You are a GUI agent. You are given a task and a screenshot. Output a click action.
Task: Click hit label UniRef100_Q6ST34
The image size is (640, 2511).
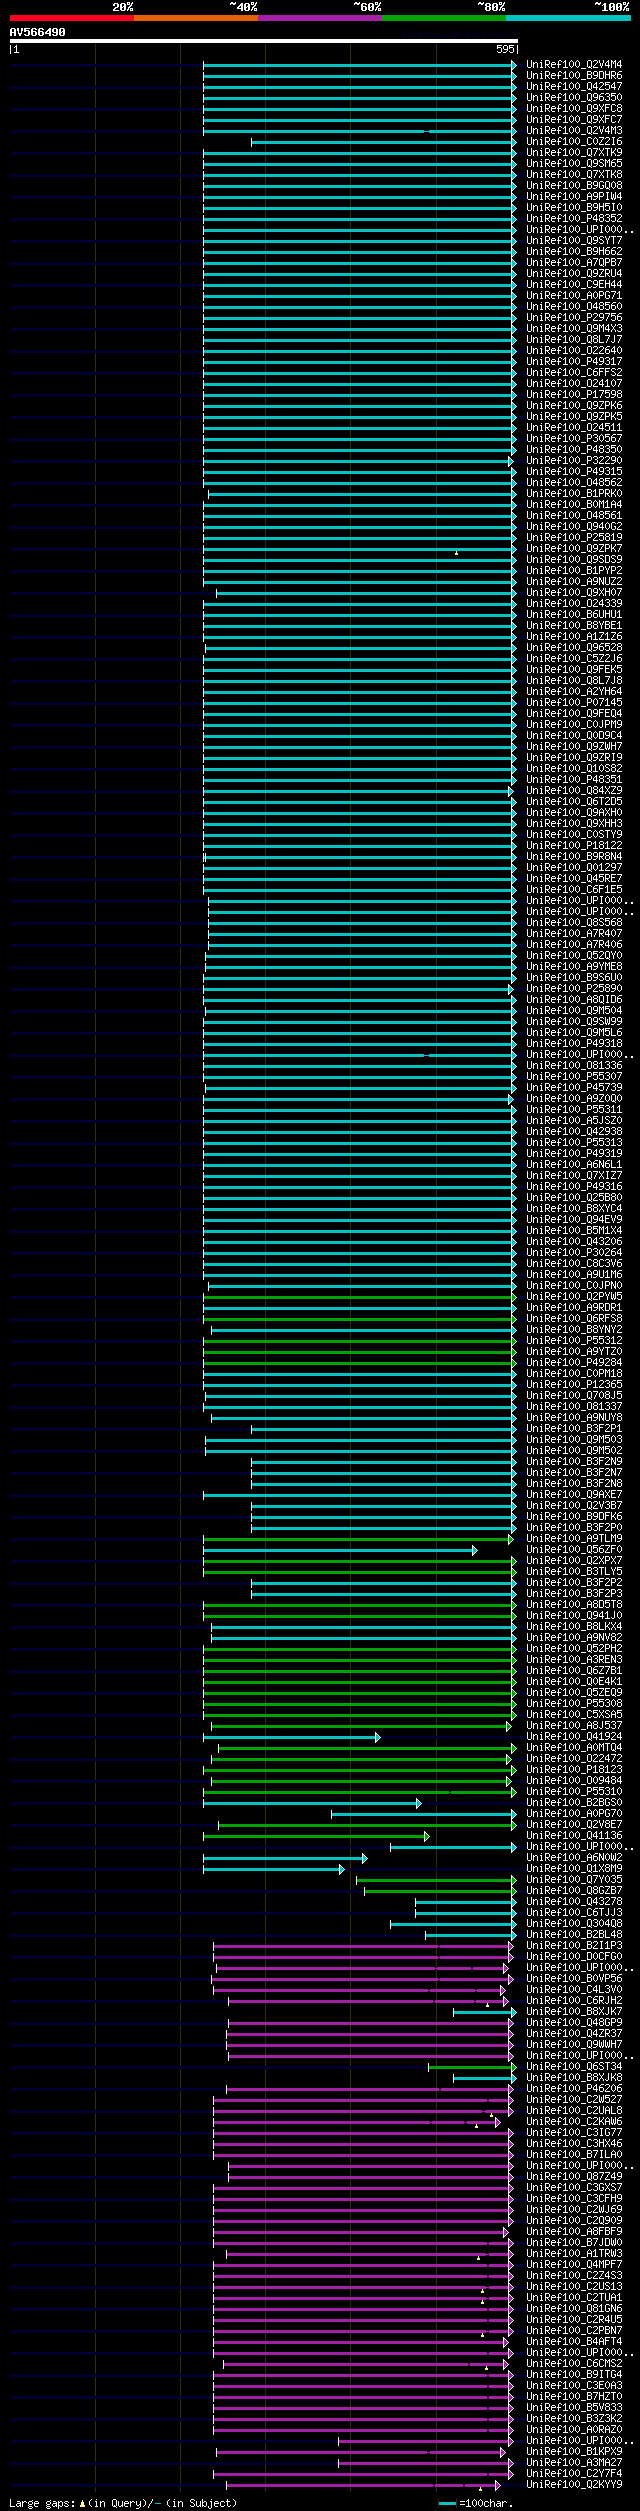point(574,2067)
